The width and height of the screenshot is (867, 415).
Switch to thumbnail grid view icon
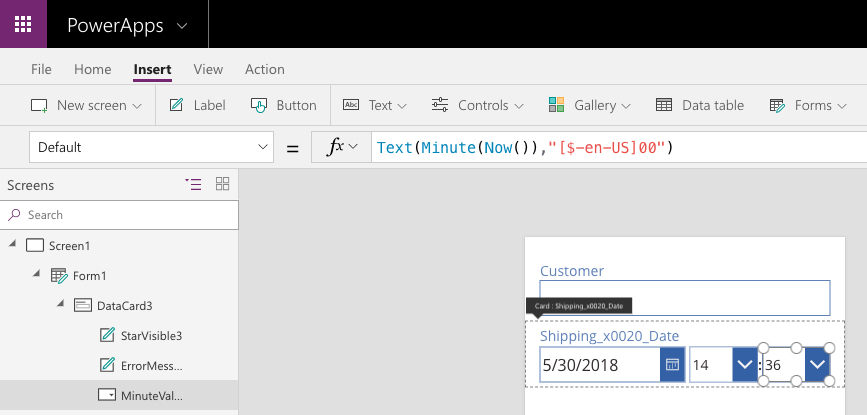[222, 184]
